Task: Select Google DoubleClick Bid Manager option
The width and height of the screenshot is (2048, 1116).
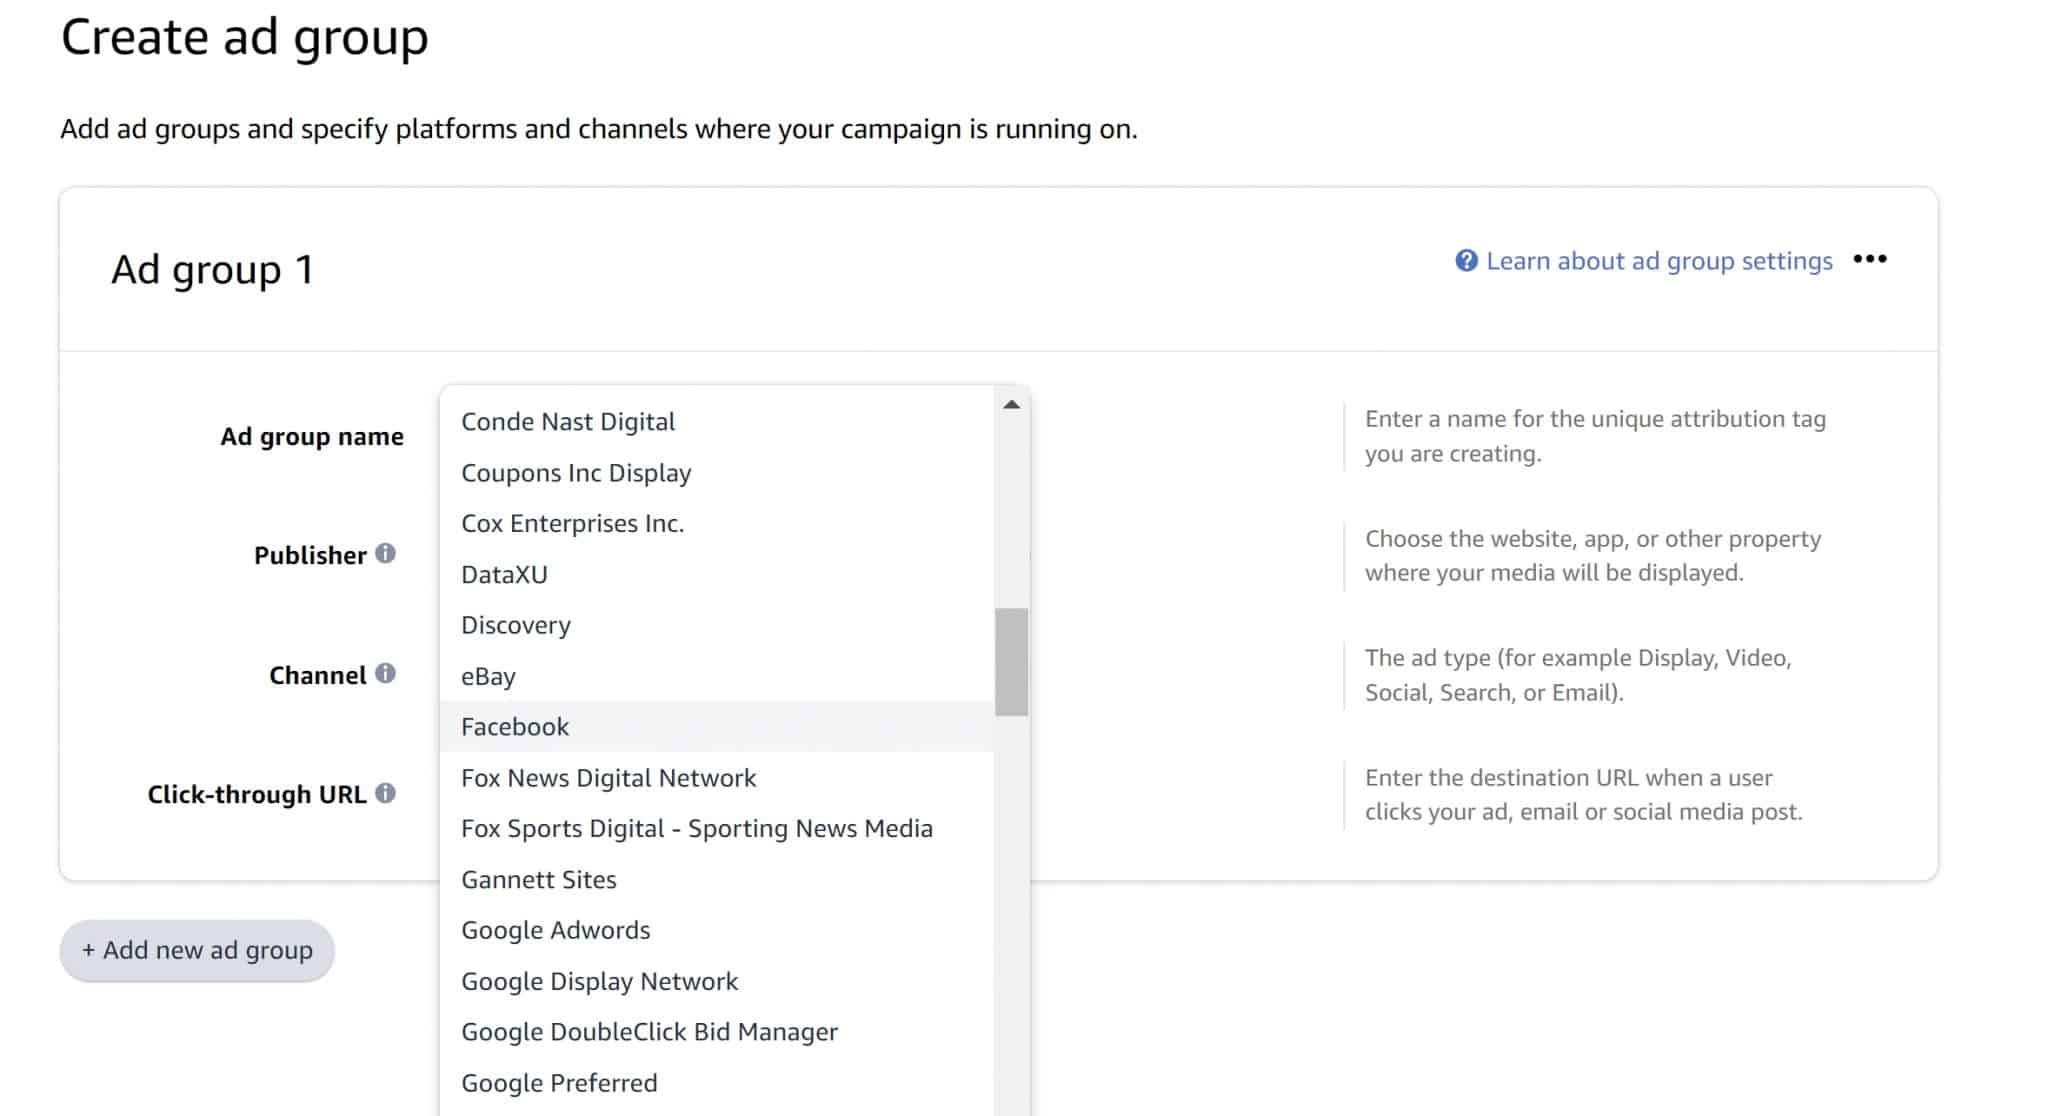Action: pyautogui.click(x=716, y=1031)
